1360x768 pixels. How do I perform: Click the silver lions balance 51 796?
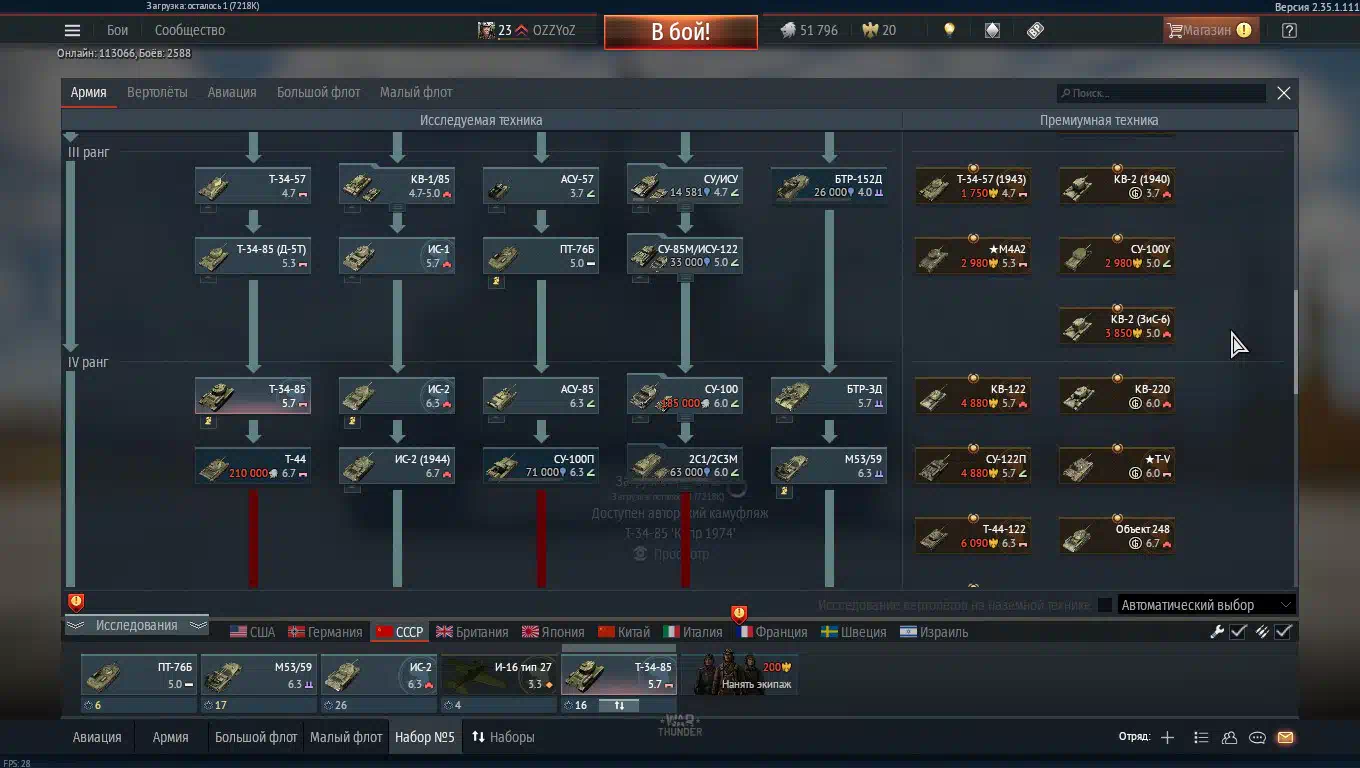[x=809, y=30]
